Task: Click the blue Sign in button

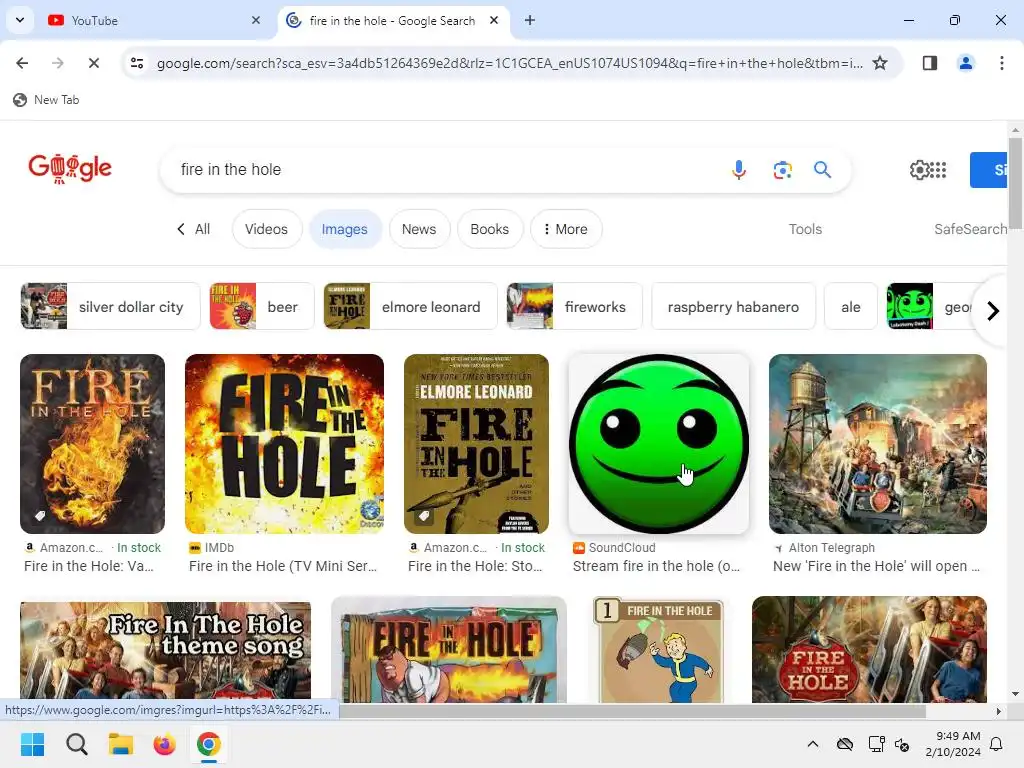Action: pos(989,170)
